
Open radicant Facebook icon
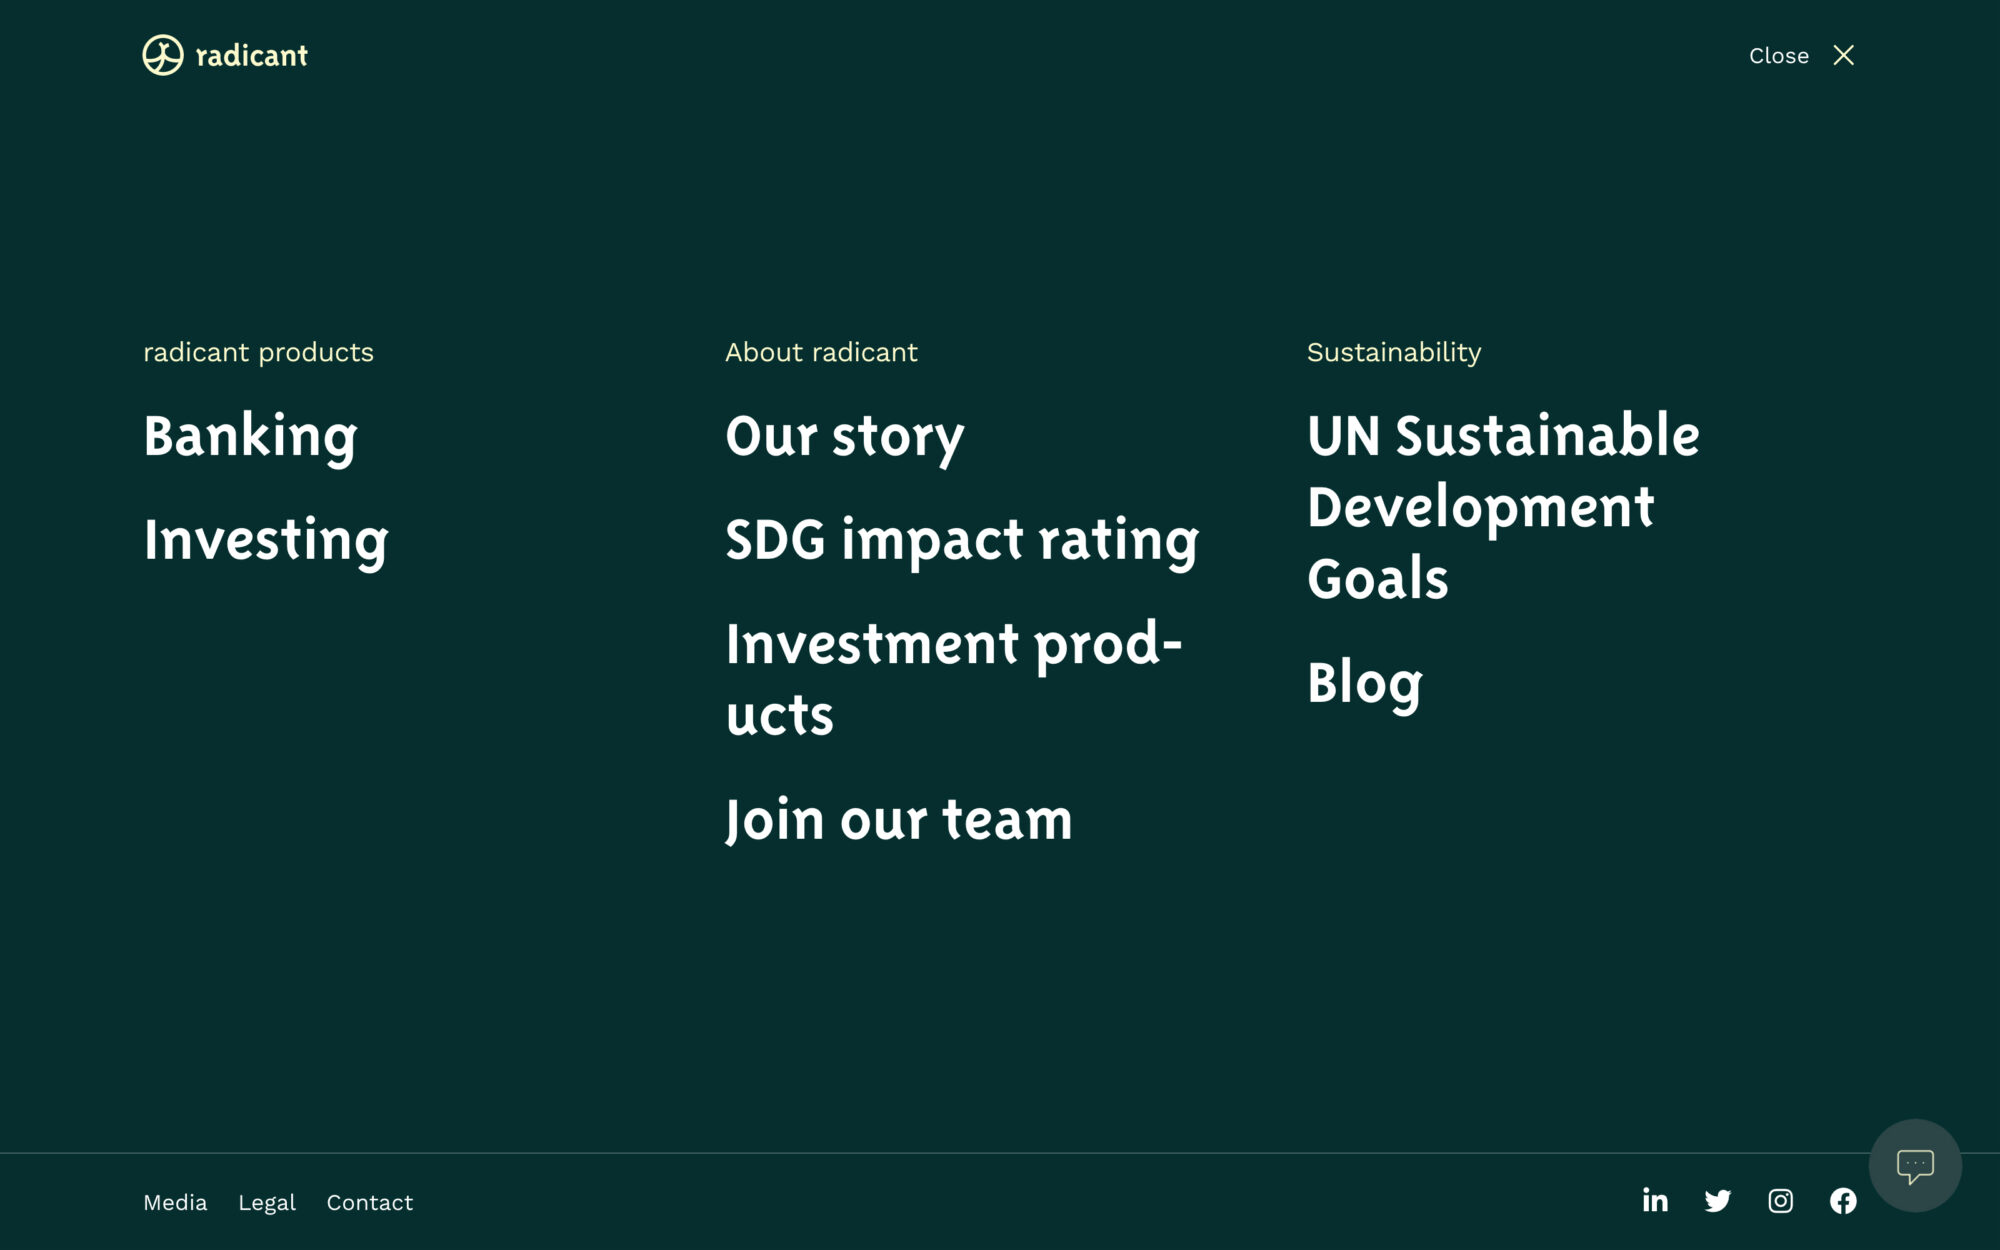pyautogui.click(x=1843, y=1201)
